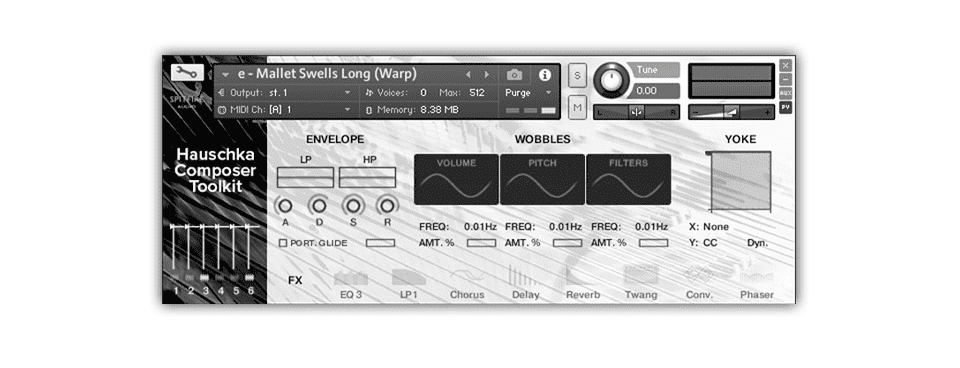Click the Decay (D) envelope knob

[319, 205]
